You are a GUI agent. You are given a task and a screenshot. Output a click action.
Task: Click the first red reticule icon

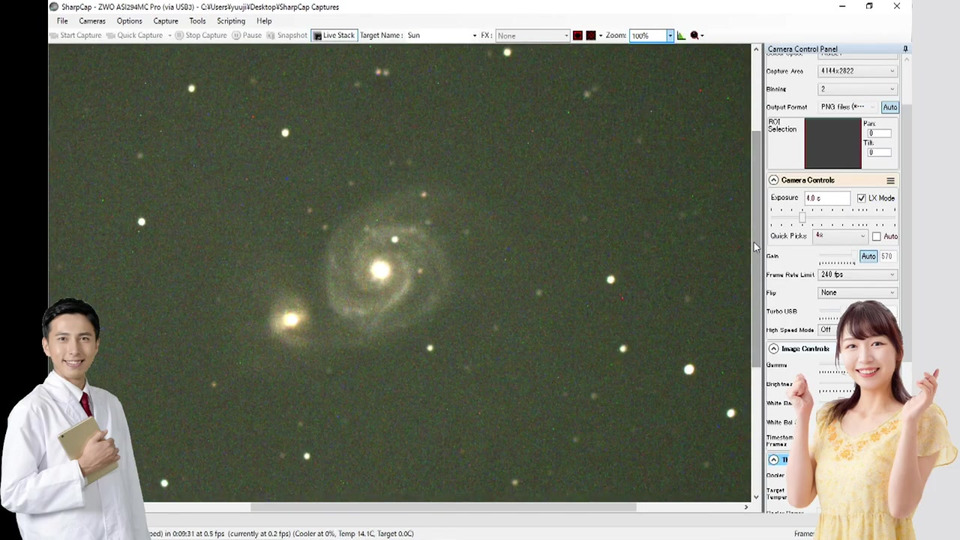(x=577, y=36)
